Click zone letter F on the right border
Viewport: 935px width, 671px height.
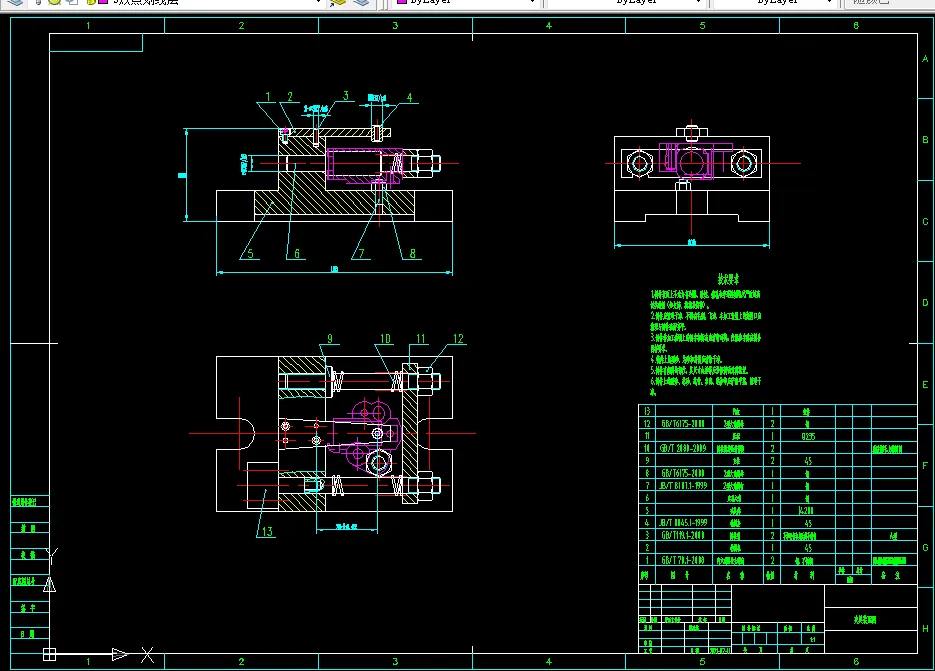point(925,465)
